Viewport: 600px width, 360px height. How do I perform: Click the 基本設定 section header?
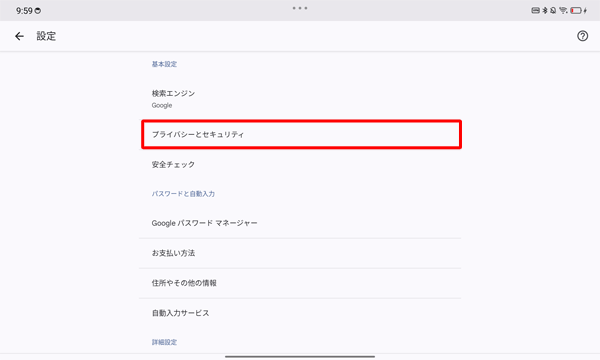(164, 64)
